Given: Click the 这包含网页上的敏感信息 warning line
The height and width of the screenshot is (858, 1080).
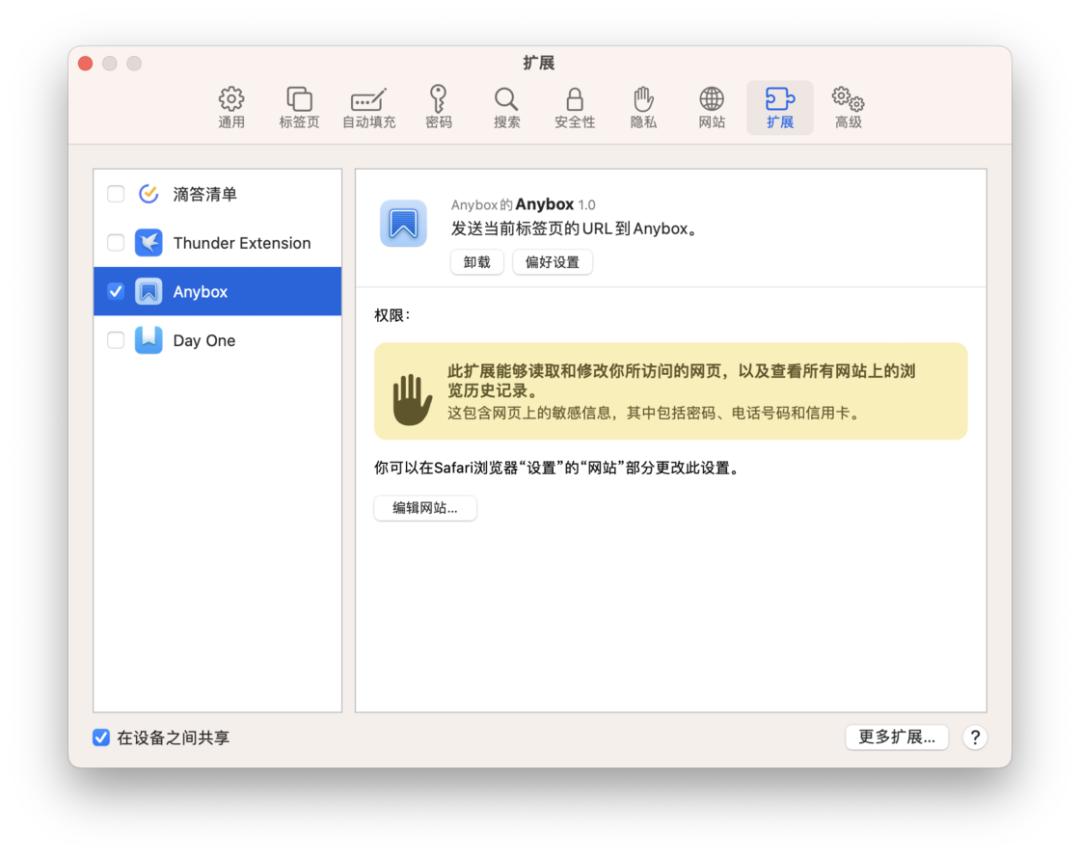Looking at the screenshot, I should (x=654, y=413).
